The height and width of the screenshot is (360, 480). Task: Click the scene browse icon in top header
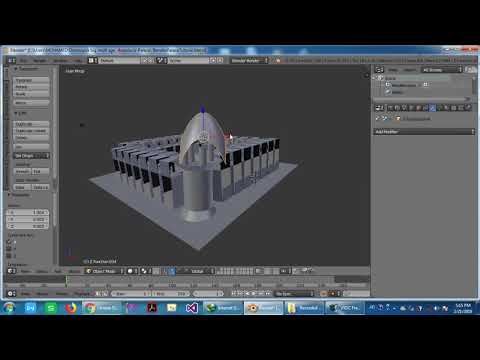(162, 60)
